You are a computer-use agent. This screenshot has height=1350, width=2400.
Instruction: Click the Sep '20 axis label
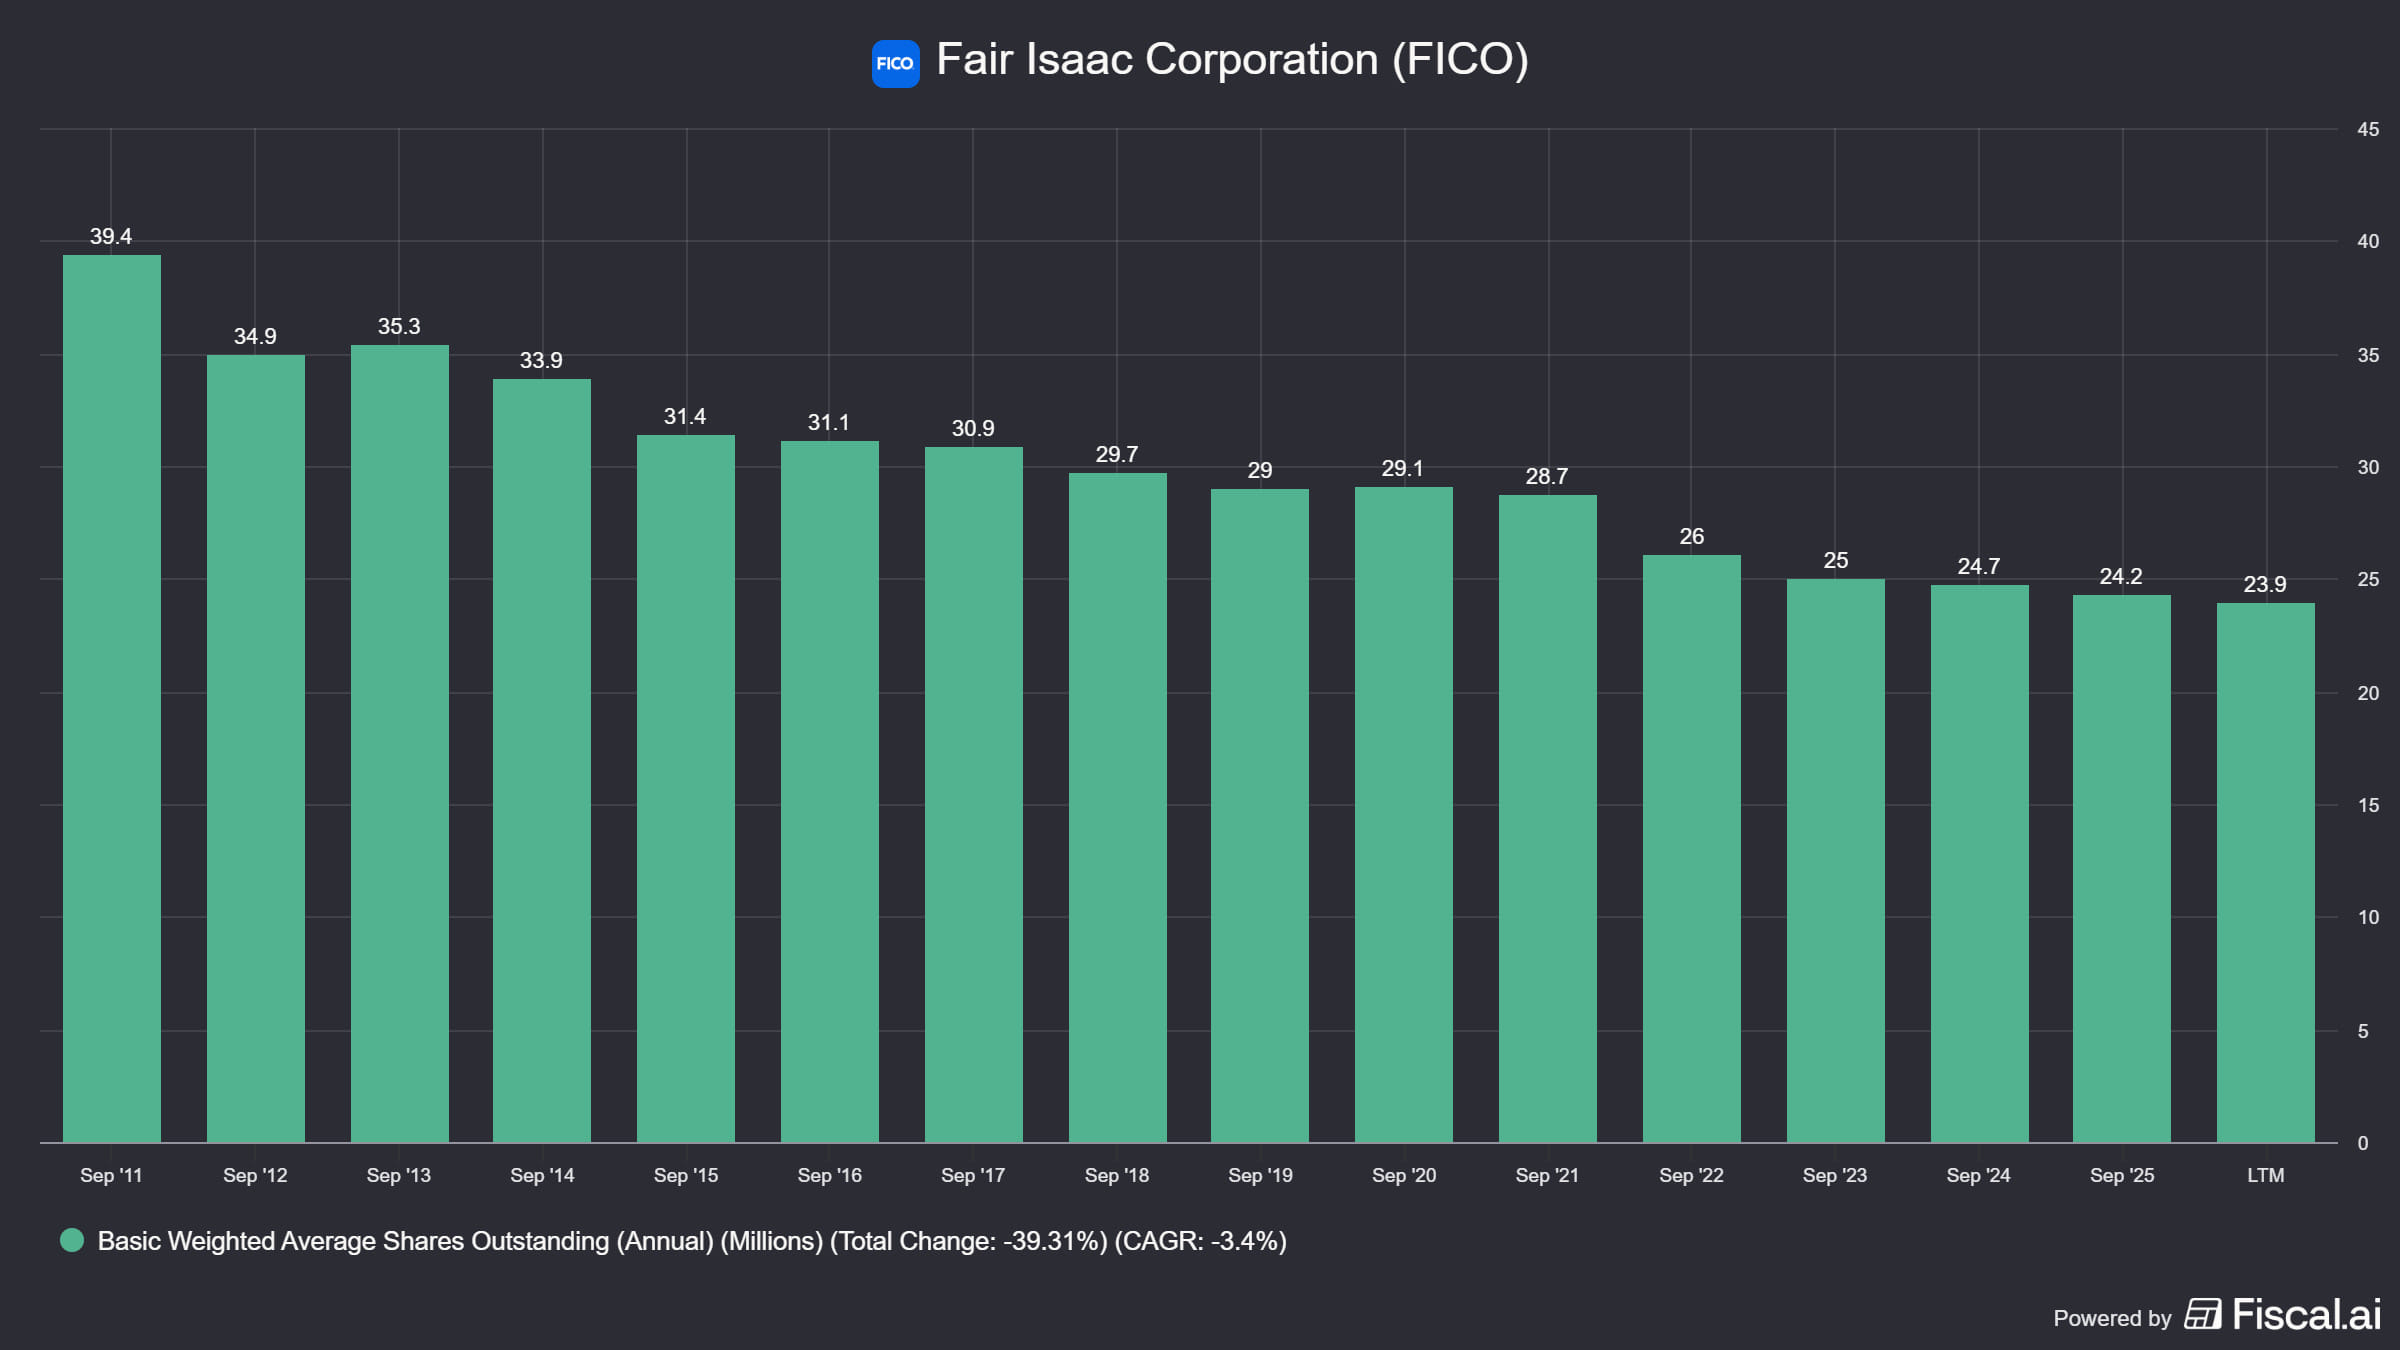[1404, 1176]
